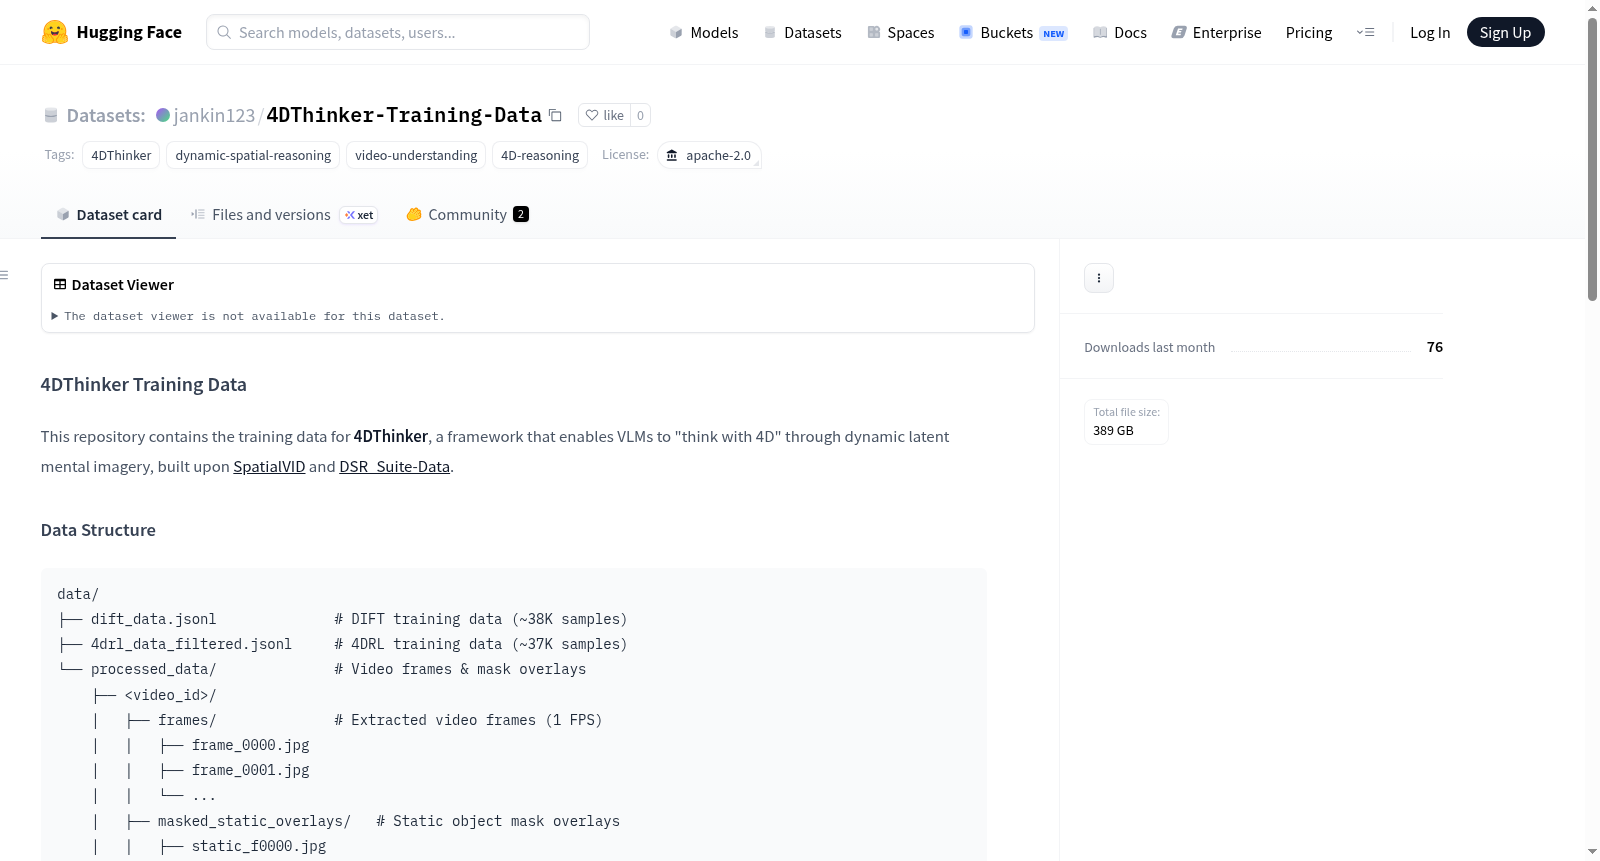Click the Datasets nav icon
The height and width of the screenshot is (861, 1600).
click(770, 33)
